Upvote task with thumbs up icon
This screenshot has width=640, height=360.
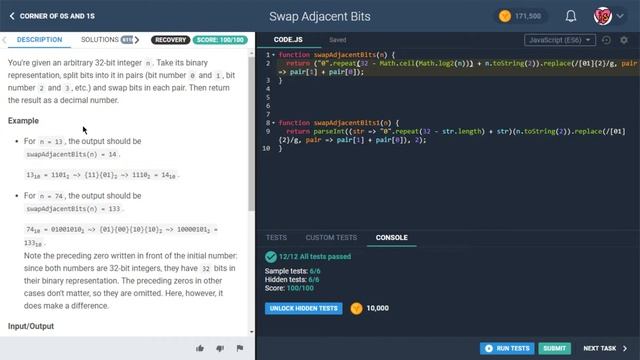200,348
